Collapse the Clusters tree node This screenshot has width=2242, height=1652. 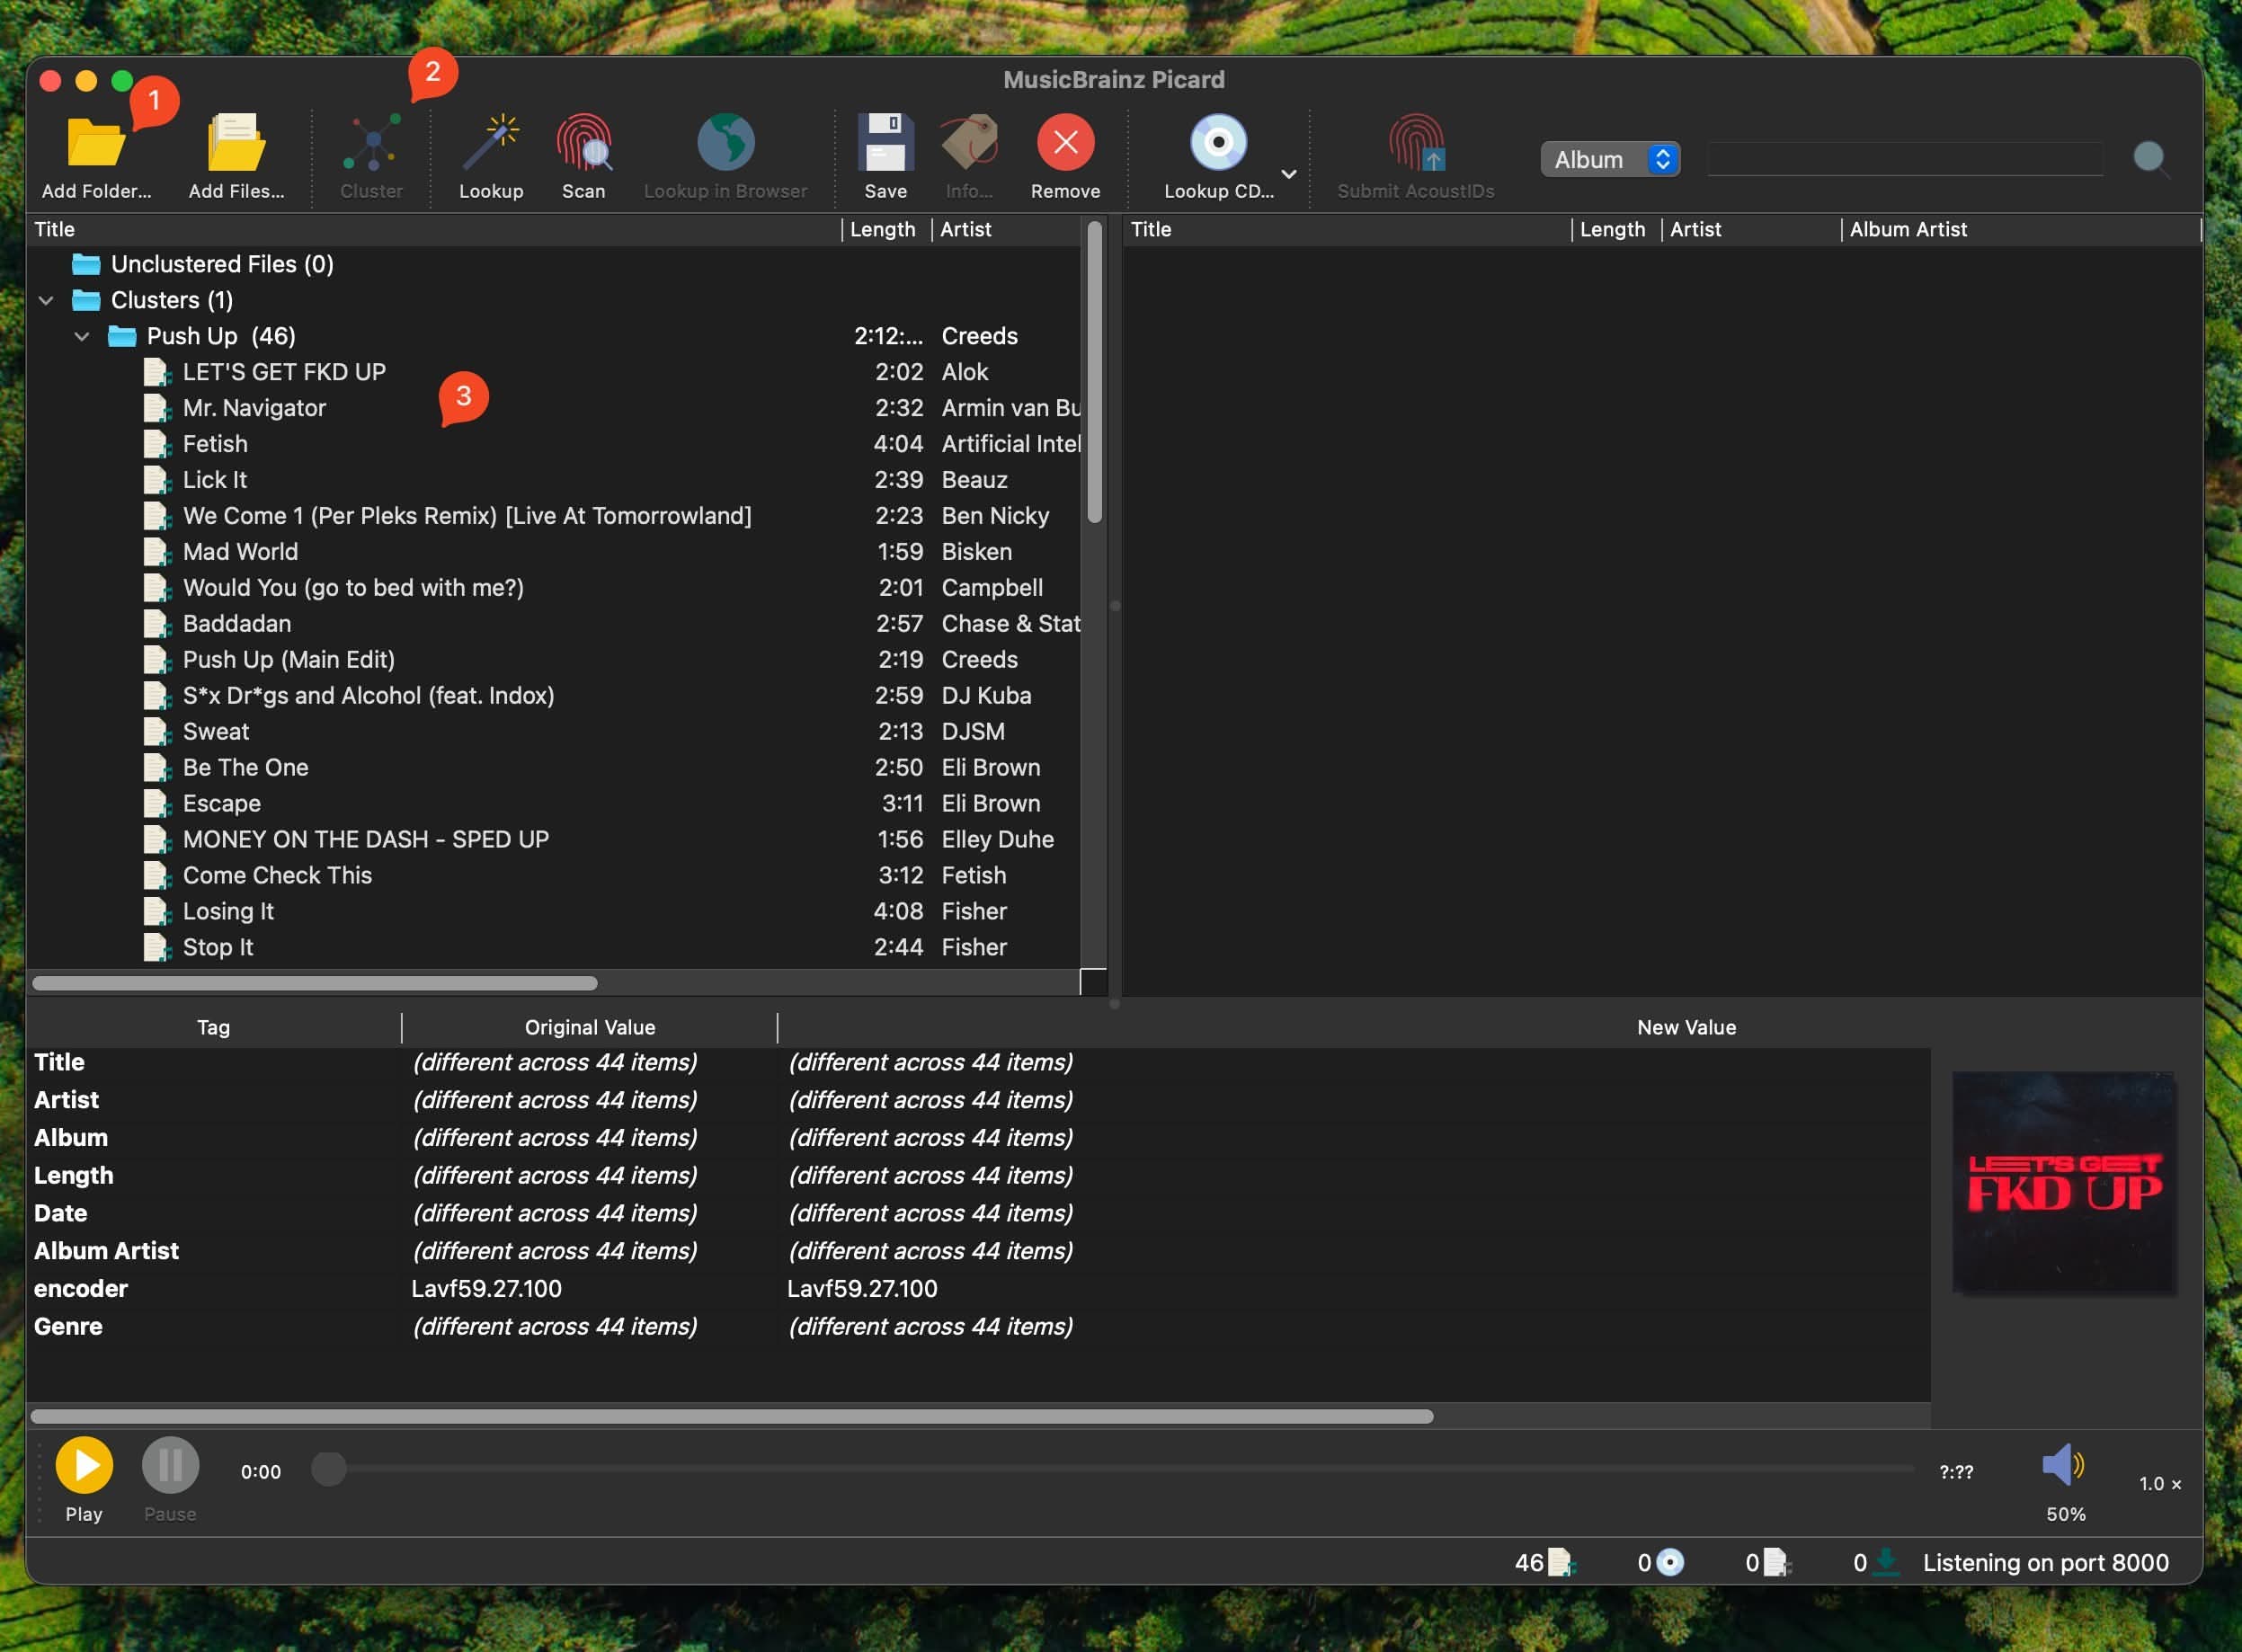point(46,300)
